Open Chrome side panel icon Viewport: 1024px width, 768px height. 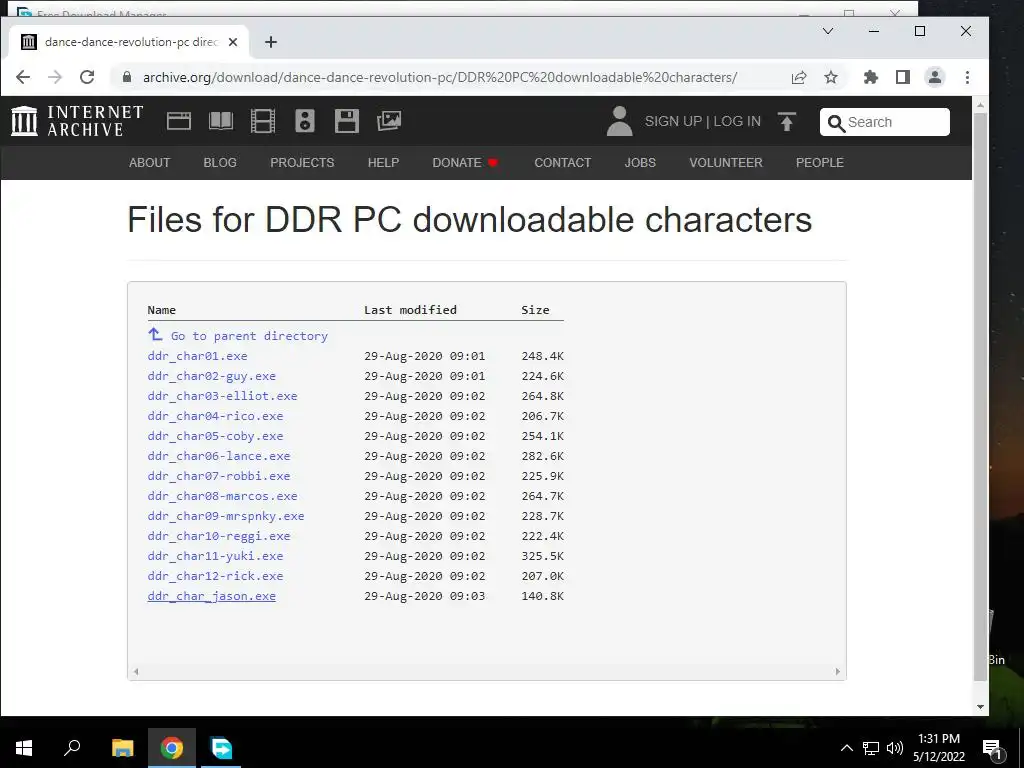[x=903, y=77]
